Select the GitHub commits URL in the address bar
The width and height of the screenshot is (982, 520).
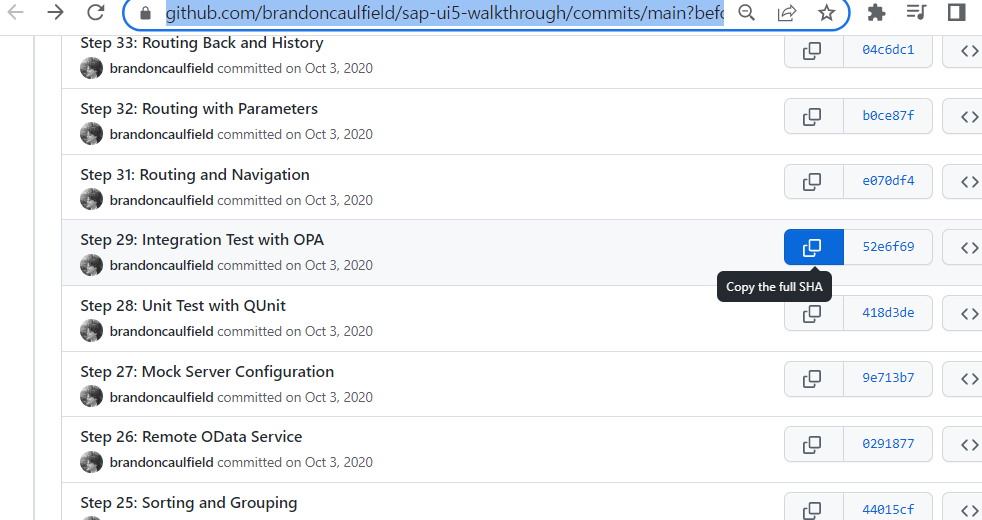445,13
